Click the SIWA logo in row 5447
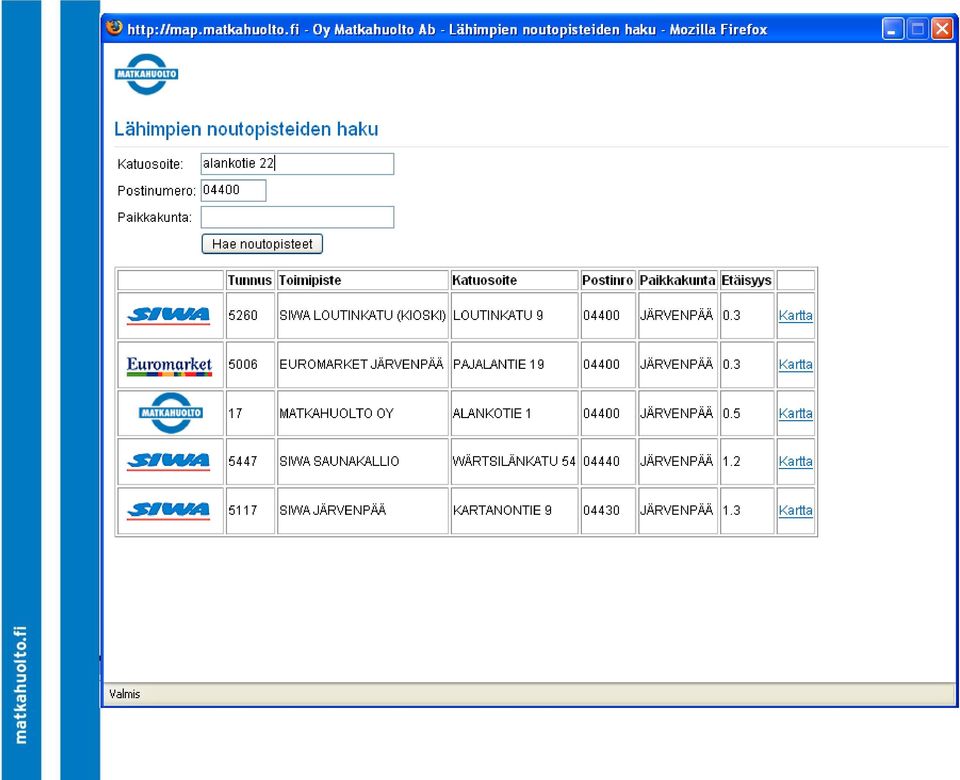The height and width of the screenshot is (780, 960). 168,461
